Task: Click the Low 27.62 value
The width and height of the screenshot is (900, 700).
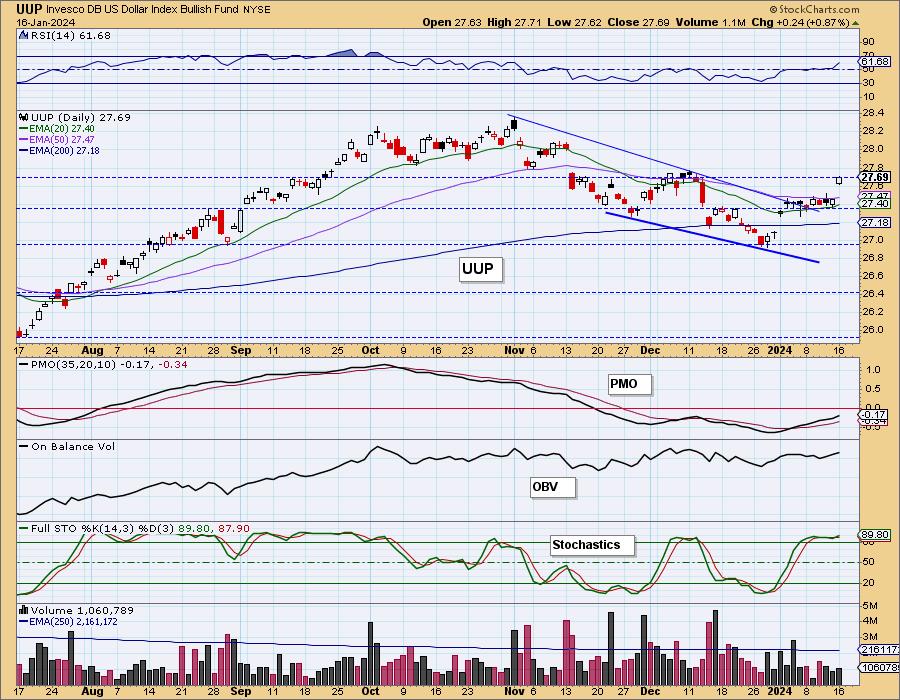Action: [x=574, y=22]
